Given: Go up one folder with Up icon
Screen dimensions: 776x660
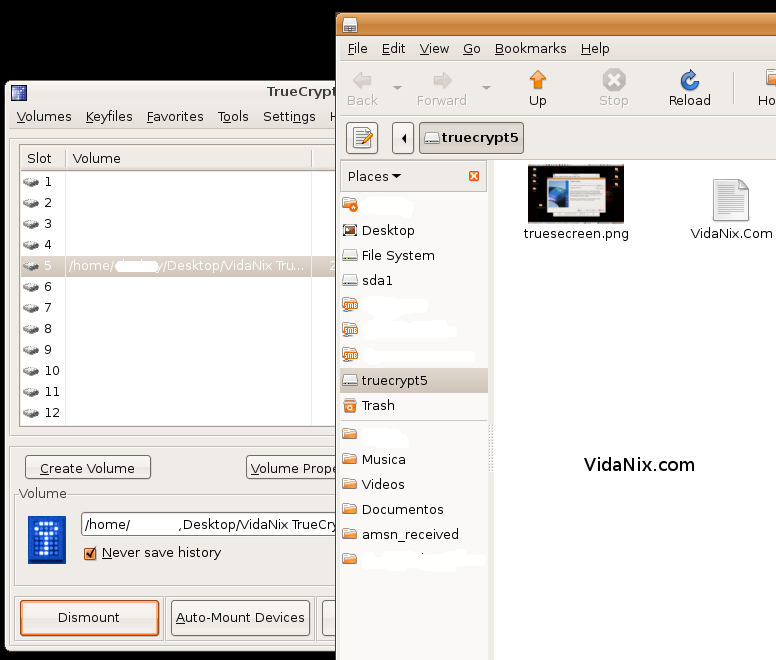Looking at the screenshot, I should 537,89.
